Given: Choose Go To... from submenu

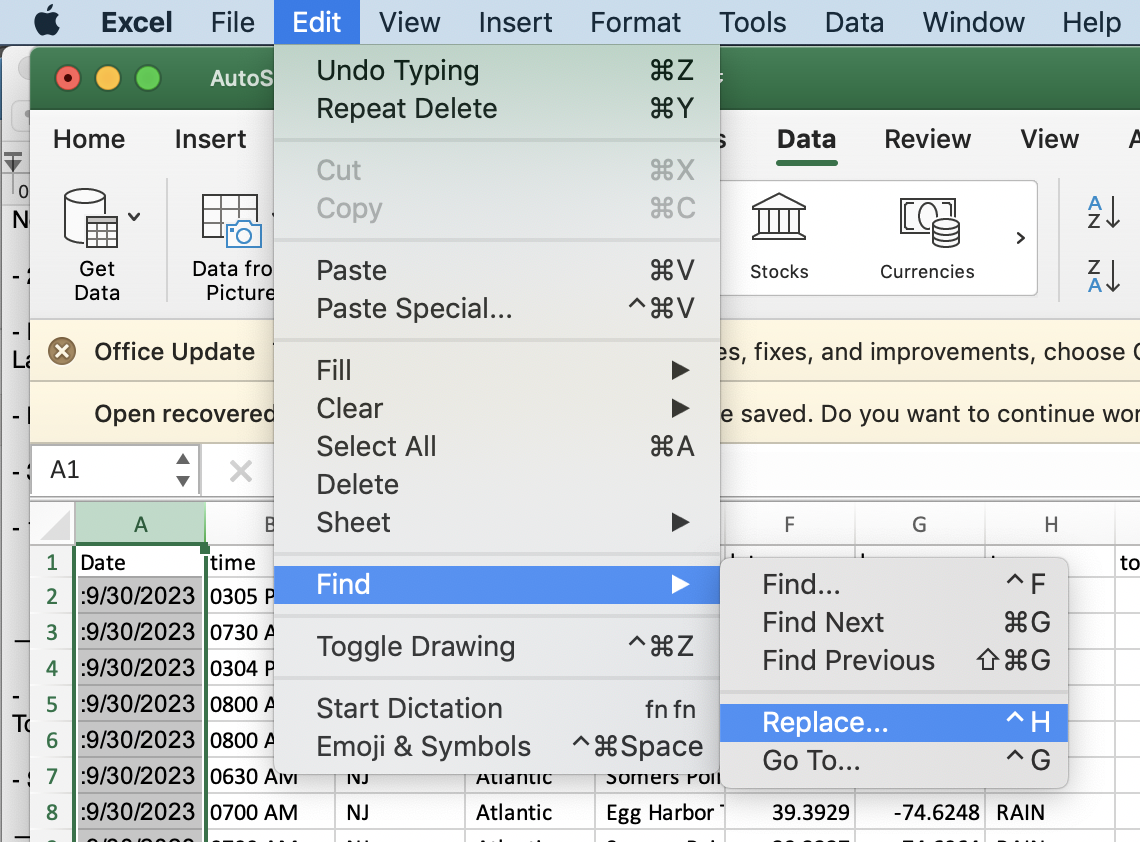Looking at the screenshot, I should pos(894,761).
